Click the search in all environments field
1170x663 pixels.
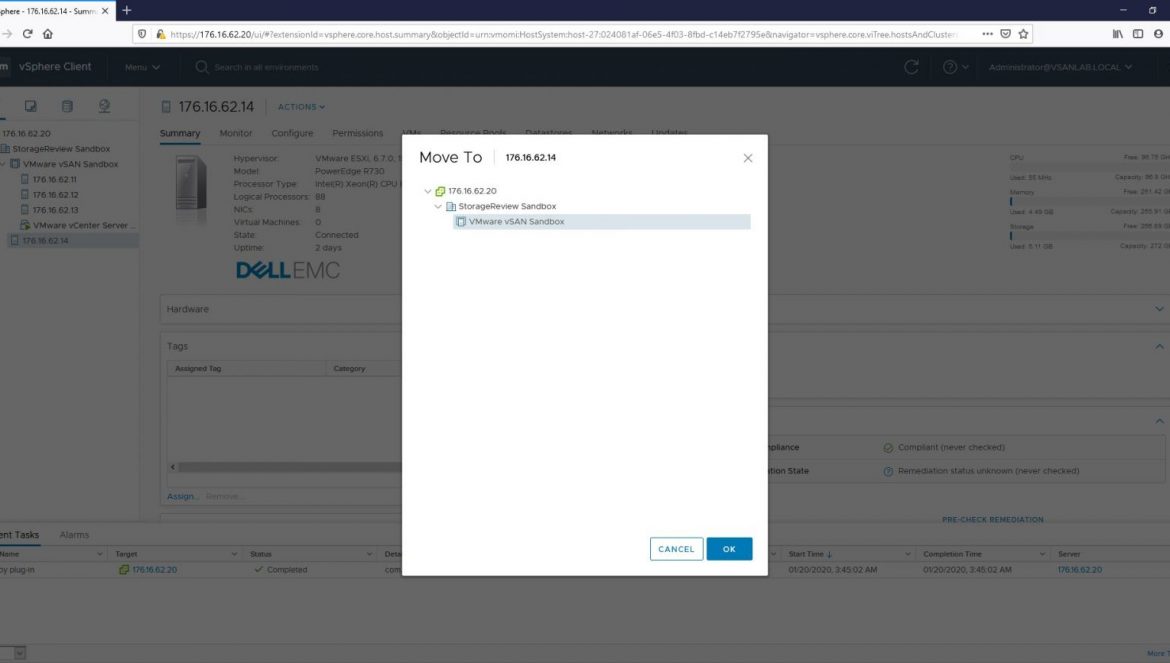266,67
